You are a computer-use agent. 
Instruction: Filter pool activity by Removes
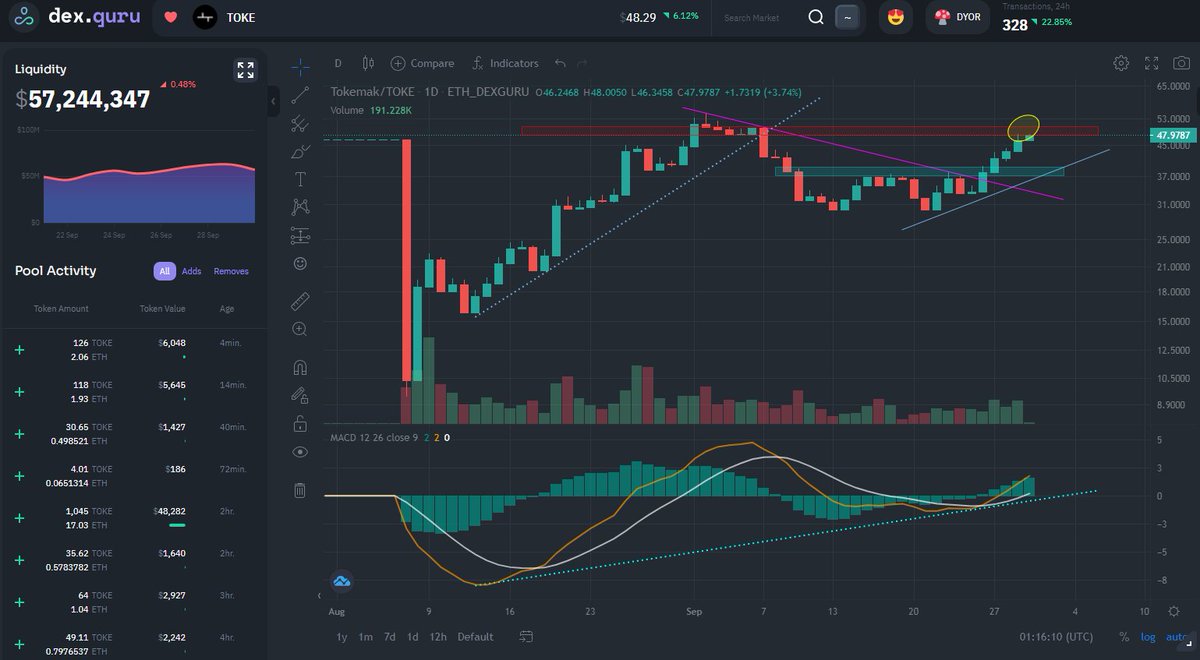click(x=231, y=271)
